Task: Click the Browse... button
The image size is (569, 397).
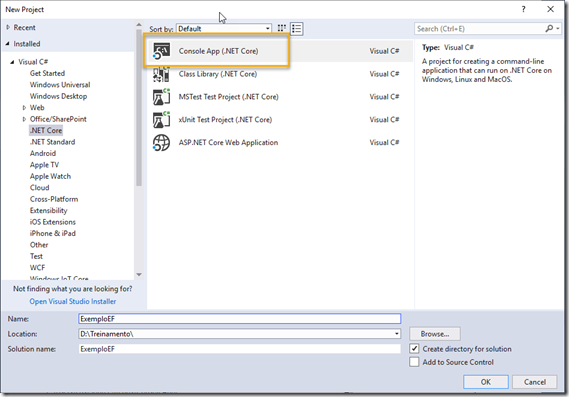Action: pyautogui.click(x=435, y=334)
